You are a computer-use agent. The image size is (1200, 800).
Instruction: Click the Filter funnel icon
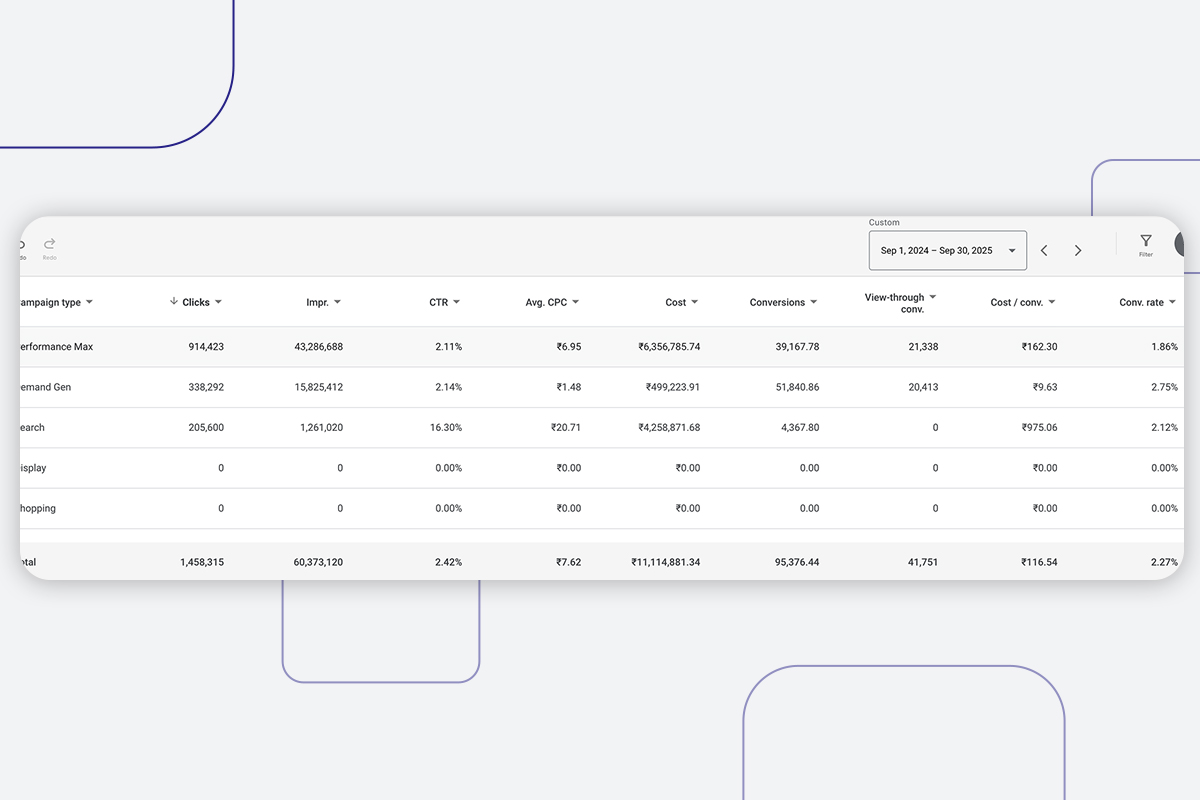click(x=1146, y=241)
